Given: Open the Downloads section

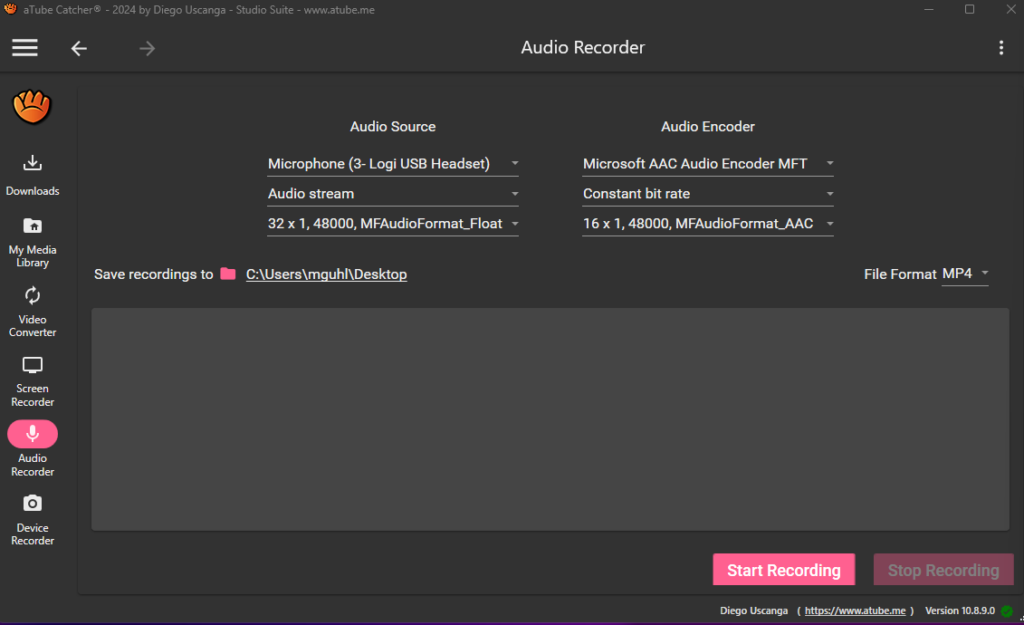Looking at the screenshot, I should point(33,175).
